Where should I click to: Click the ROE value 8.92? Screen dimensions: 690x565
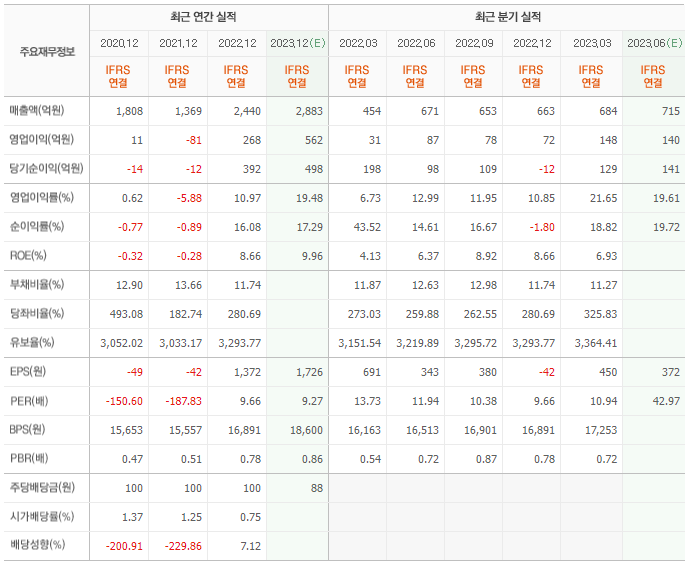click(486, 257)
